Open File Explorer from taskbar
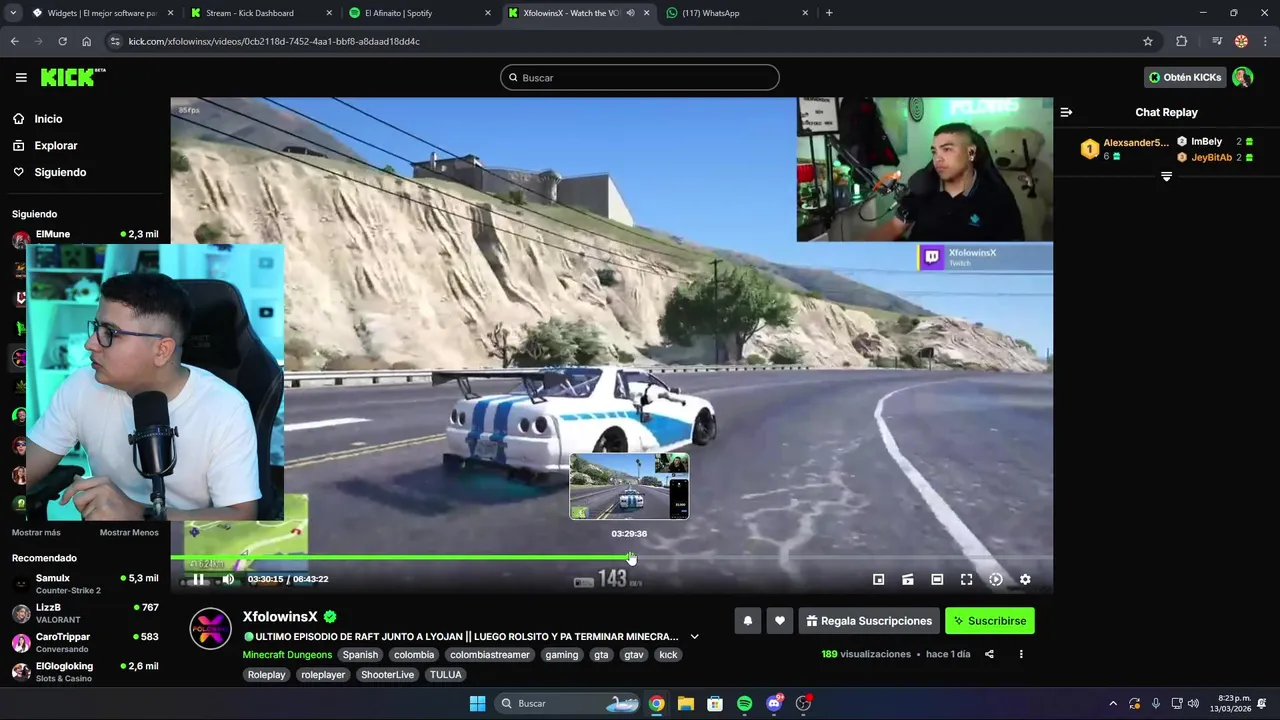 tap(686, 703)
